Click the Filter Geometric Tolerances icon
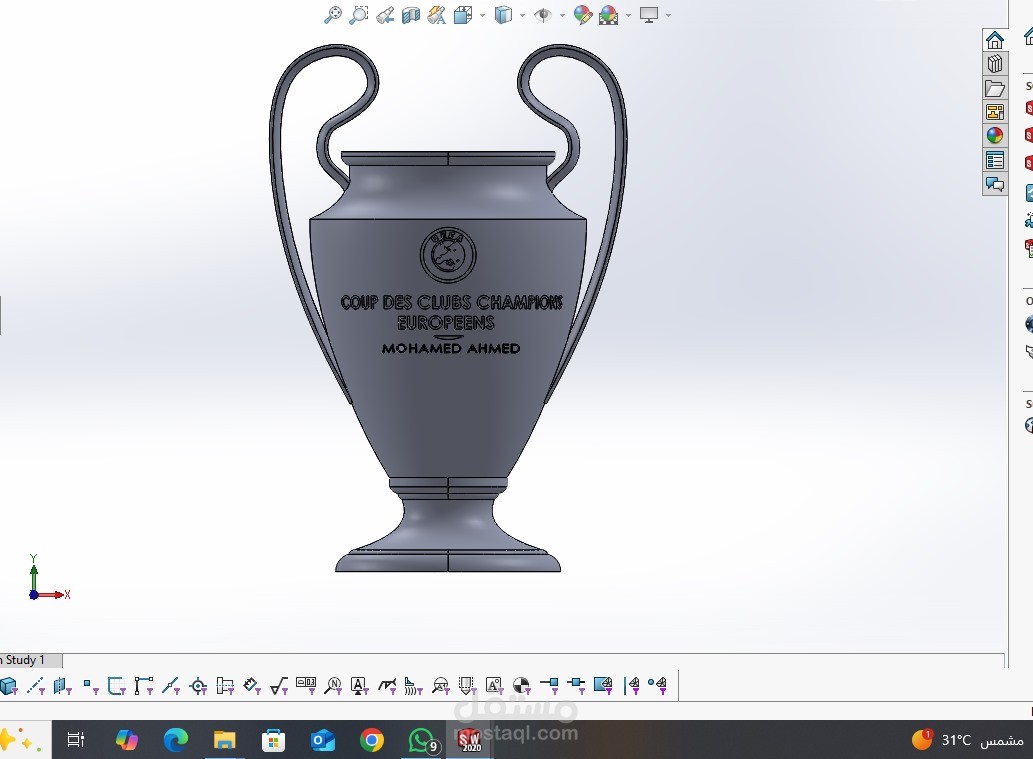Image resolution: width=1033 pixels, height=759 pixels. click(x=306, y=686)
